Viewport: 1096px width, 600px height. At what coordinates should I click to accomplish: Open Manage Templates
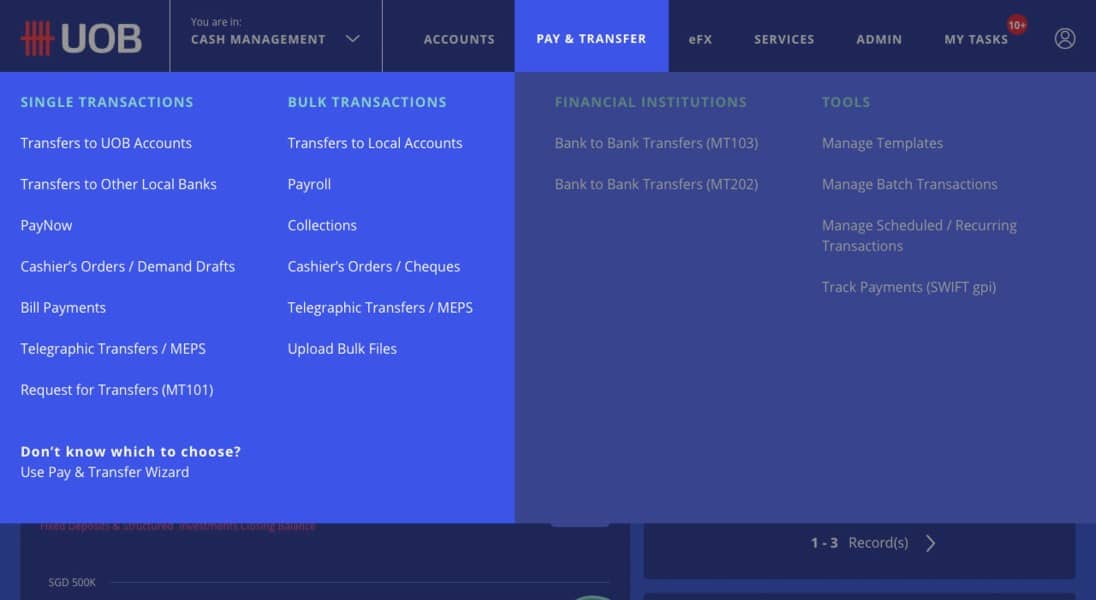882,143
